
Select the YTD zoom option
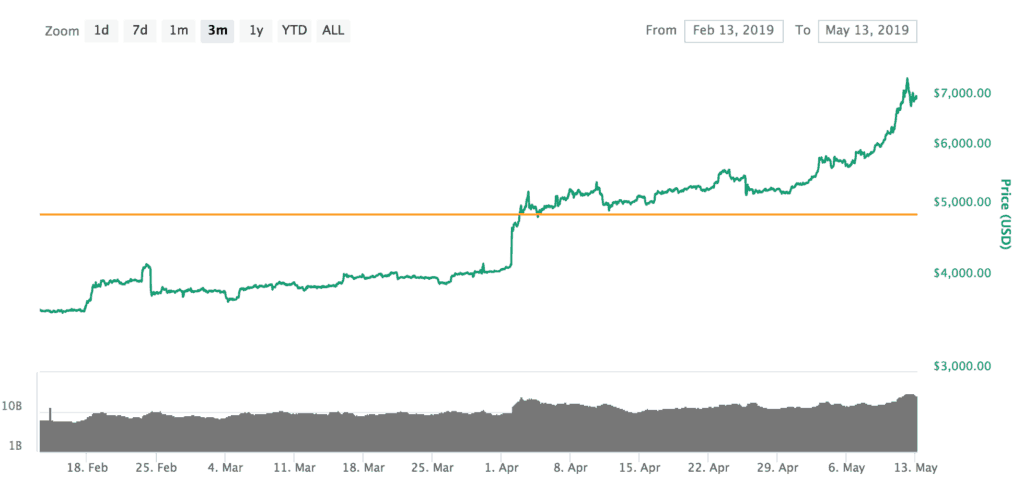[294, 30]
